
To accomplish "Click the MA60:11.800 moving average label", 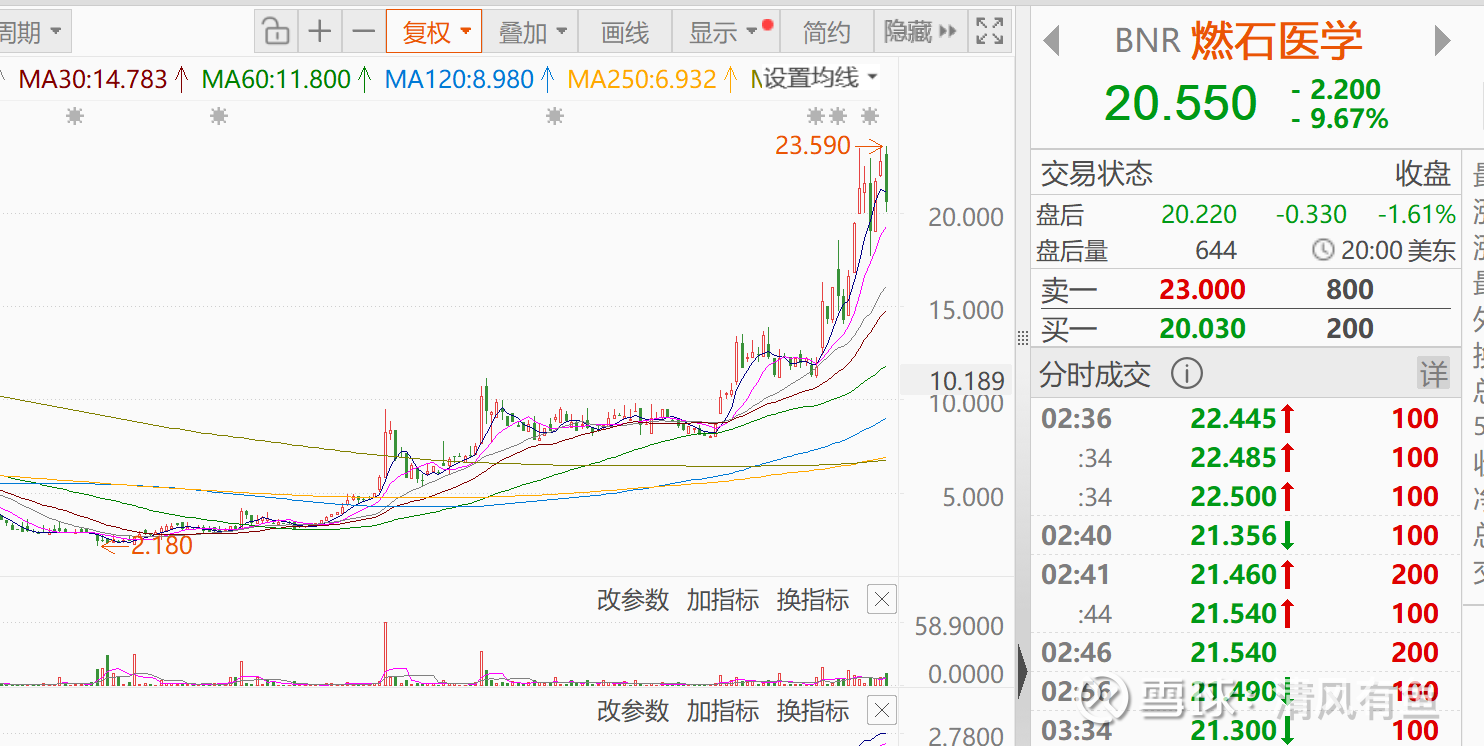I will coord(276,79).
